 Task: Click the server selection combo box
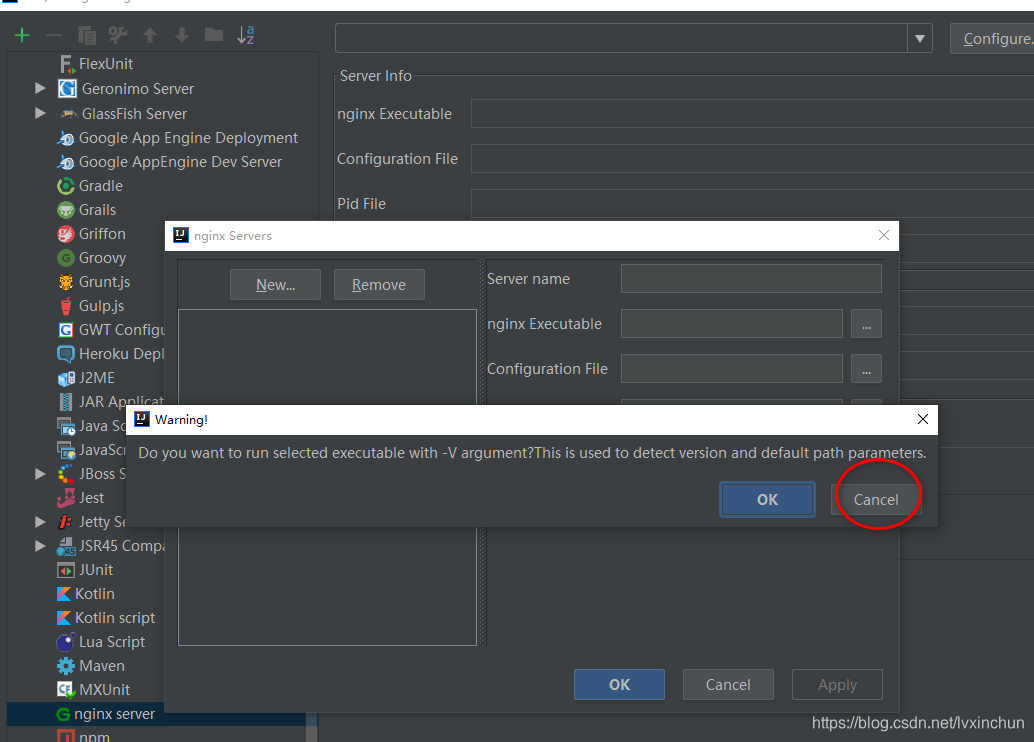[x=621, y=38]
